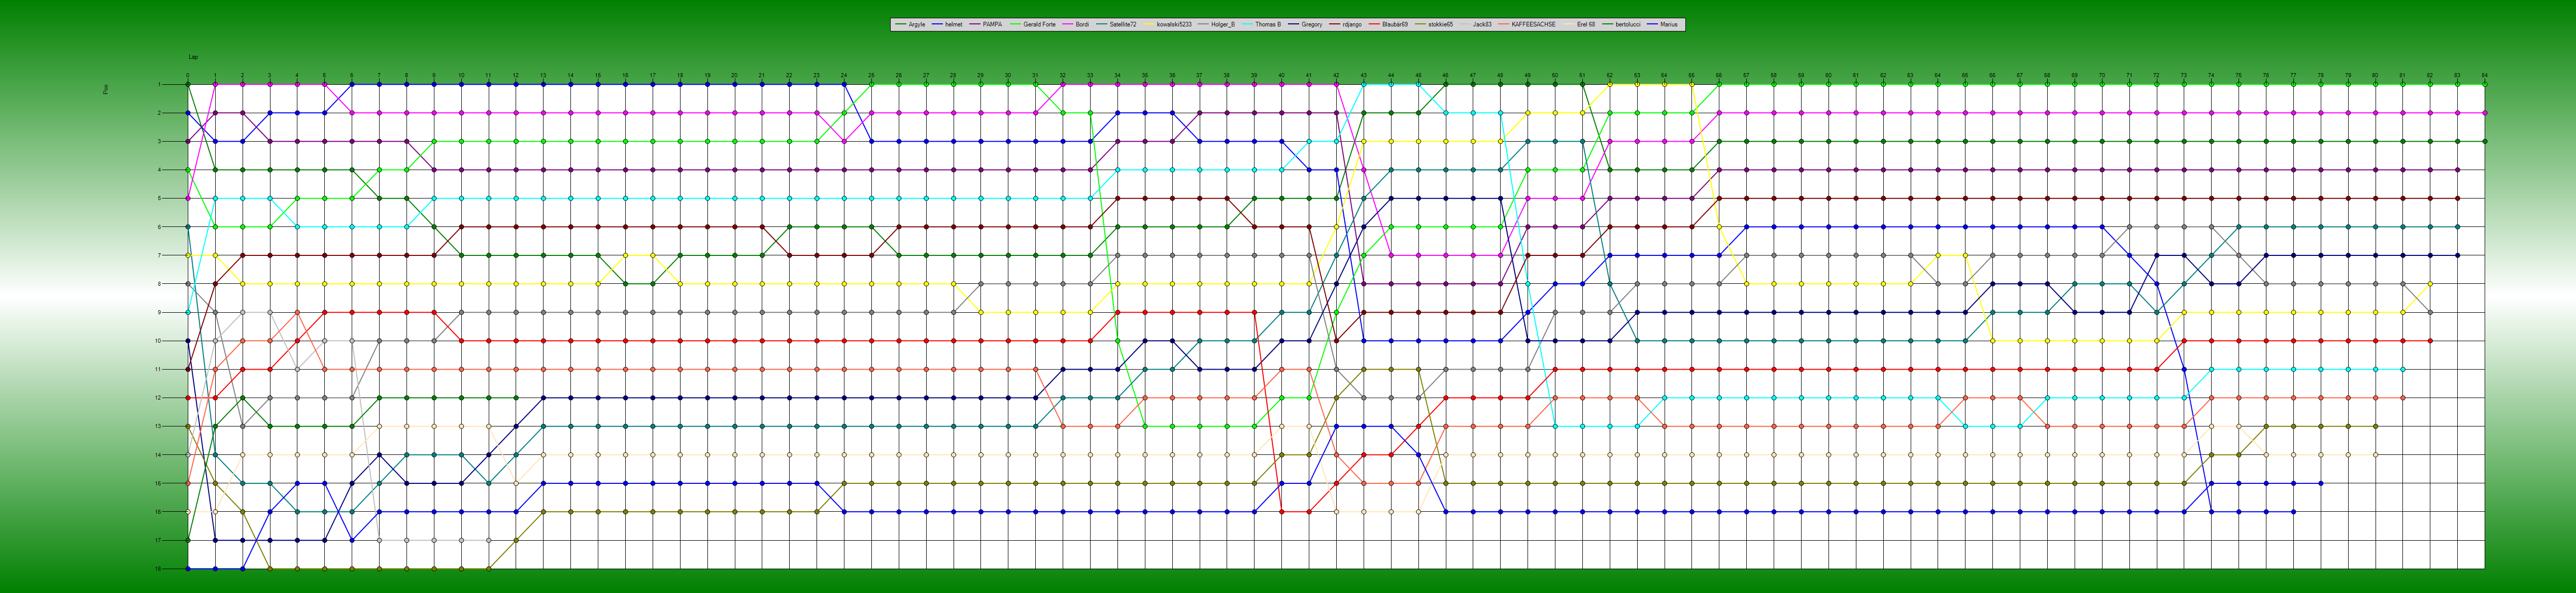Select Marius at legend's right end
Screen dimensions: 2576x593
(1669, 24)
